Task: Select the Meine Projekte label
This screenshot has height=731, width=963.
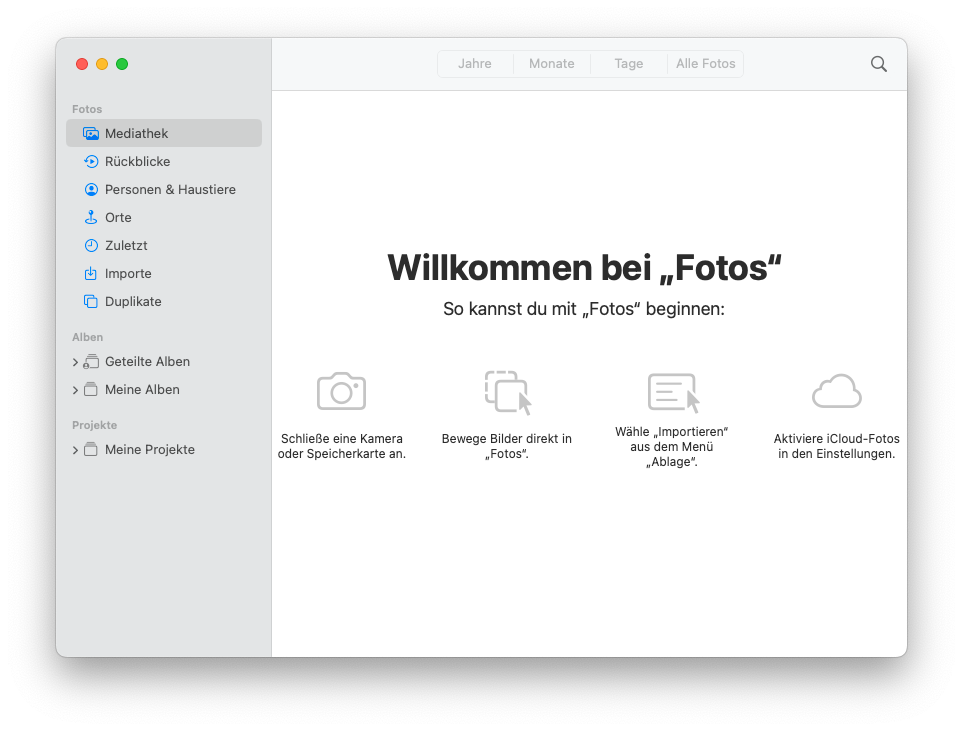Action: [150, 450]
